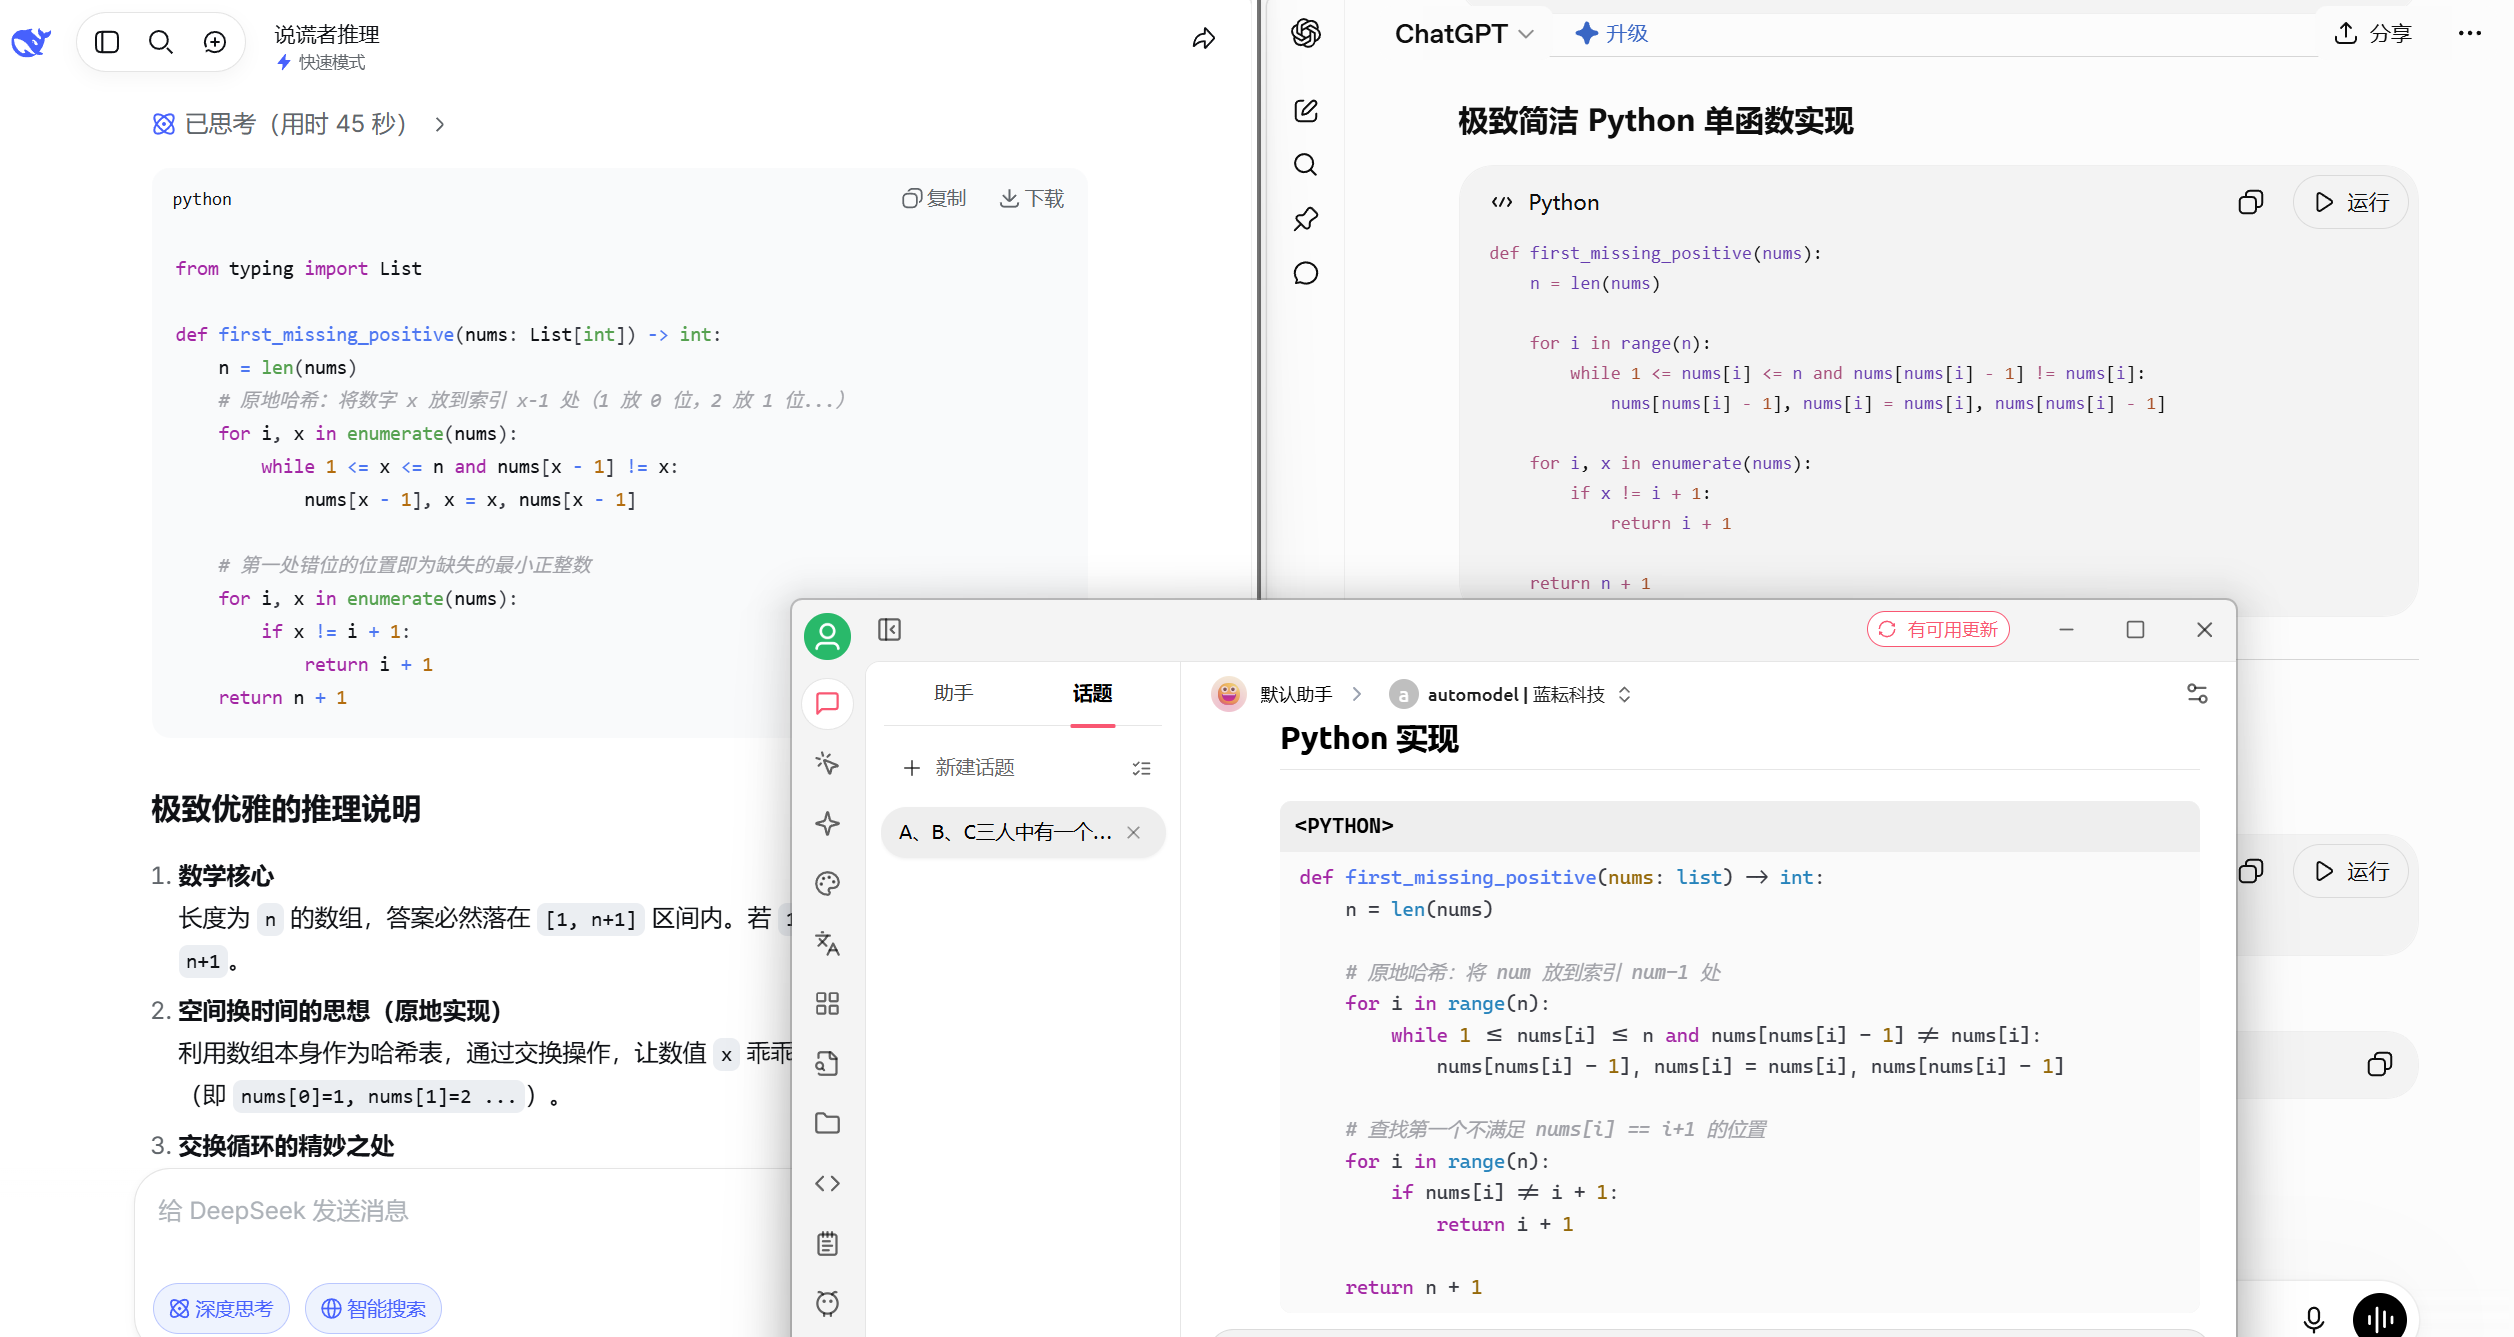Expand 默认助手 breadcrumb chevron
This screenshot has height=1337, width=2514.
(1357, 694)
